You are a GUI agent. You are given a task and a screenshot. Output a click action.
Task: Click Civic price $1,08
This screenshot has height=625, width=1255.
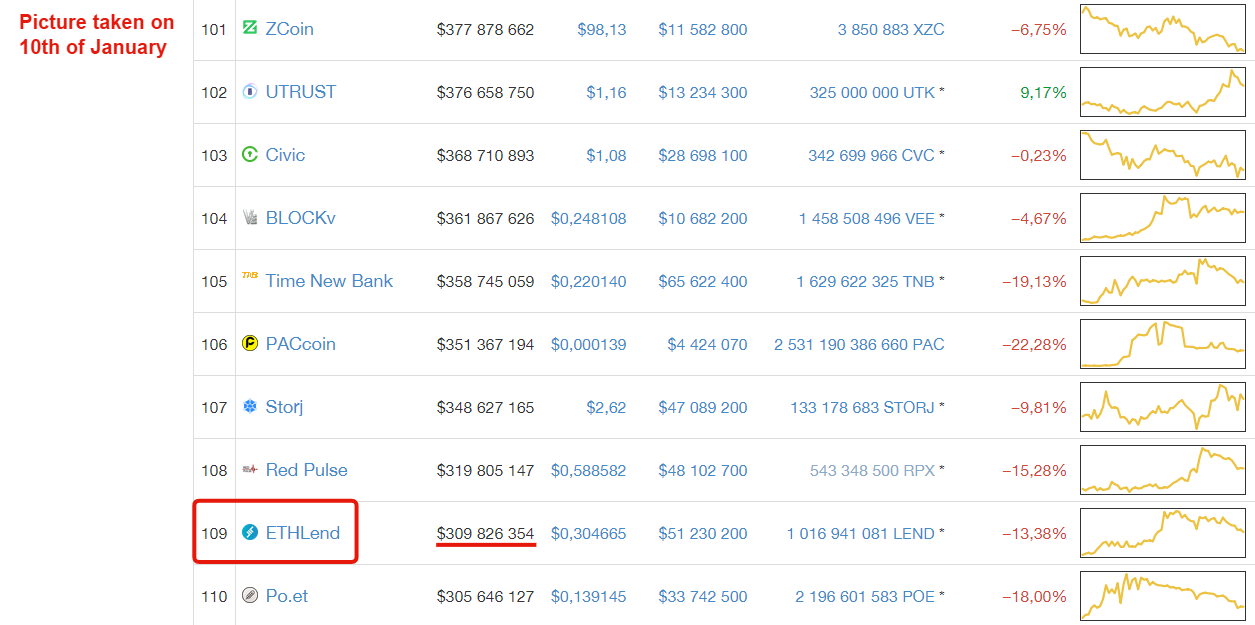(606, 156)
